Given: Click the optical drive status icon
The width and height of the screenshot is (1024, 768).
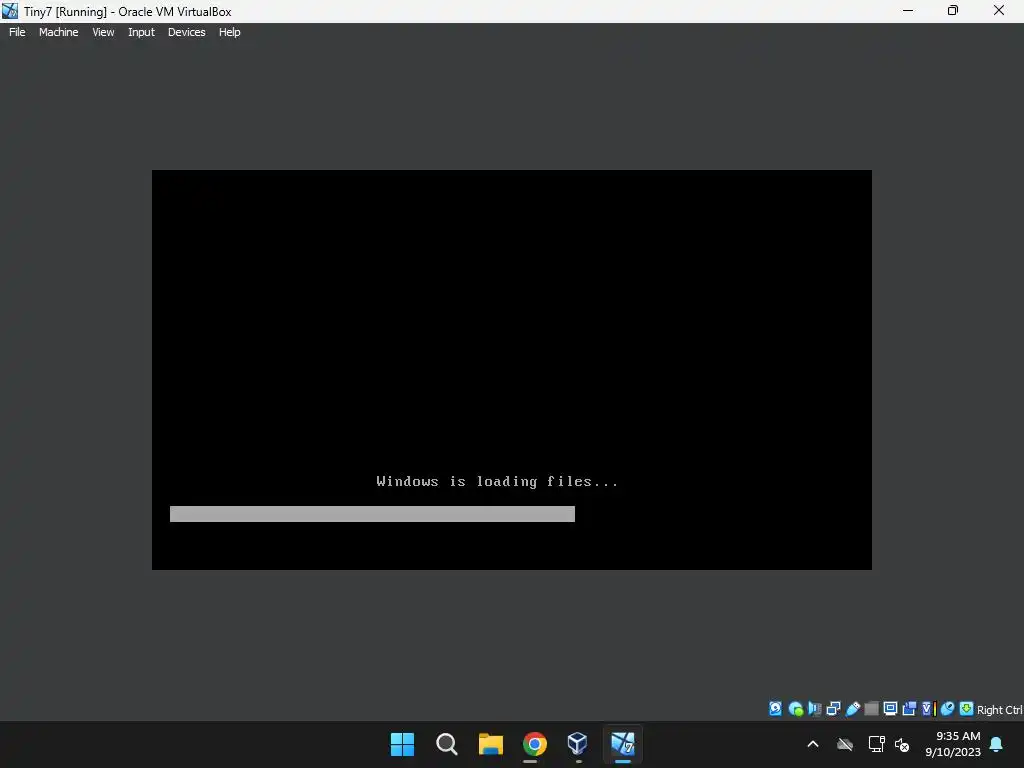Looking at the screenshot, I should pyautogui.click(x=795, y=709).
